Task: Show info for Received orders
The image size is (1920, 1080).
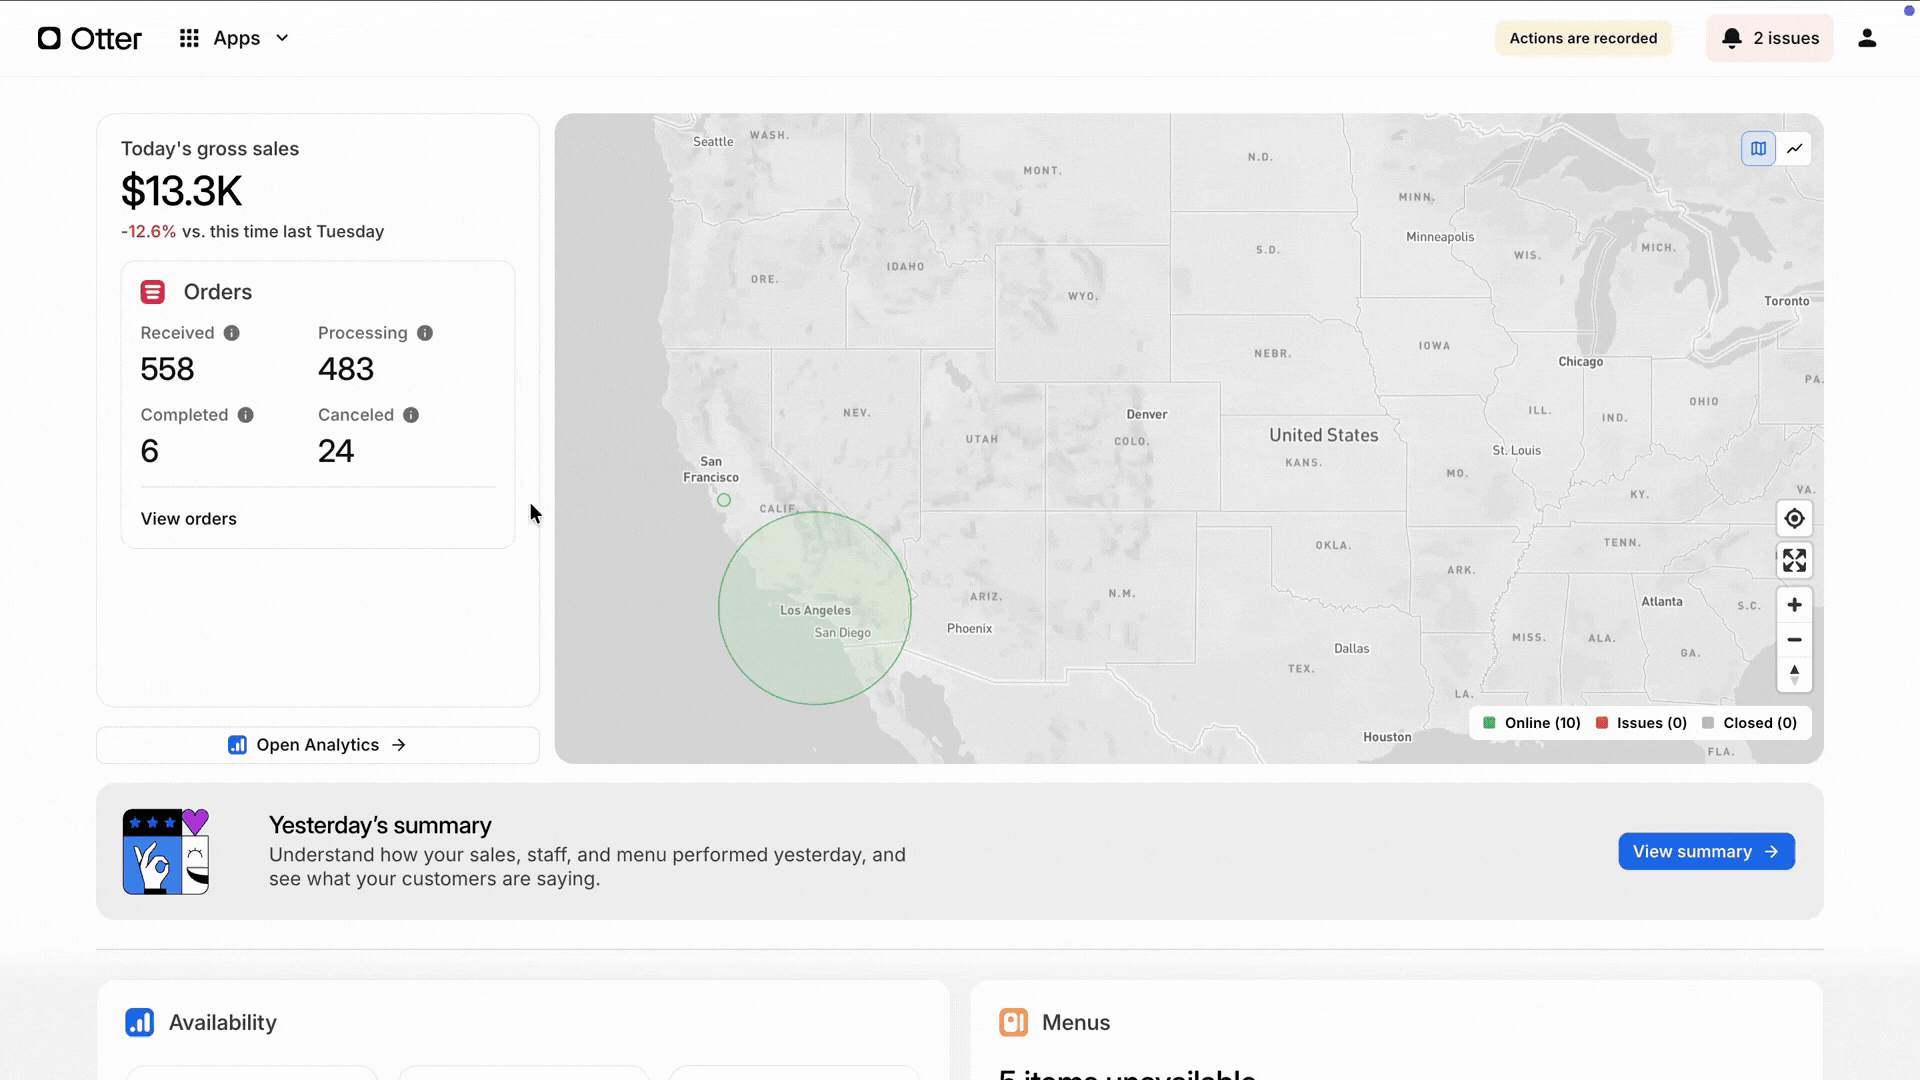Action: tap(232, 333)
